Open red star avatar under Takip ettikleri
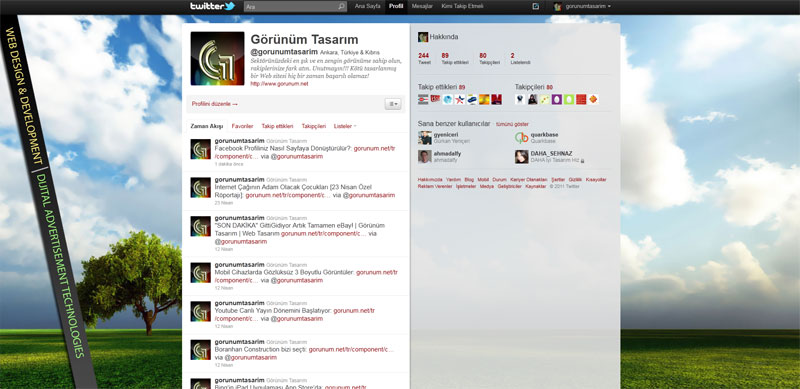 460,99
